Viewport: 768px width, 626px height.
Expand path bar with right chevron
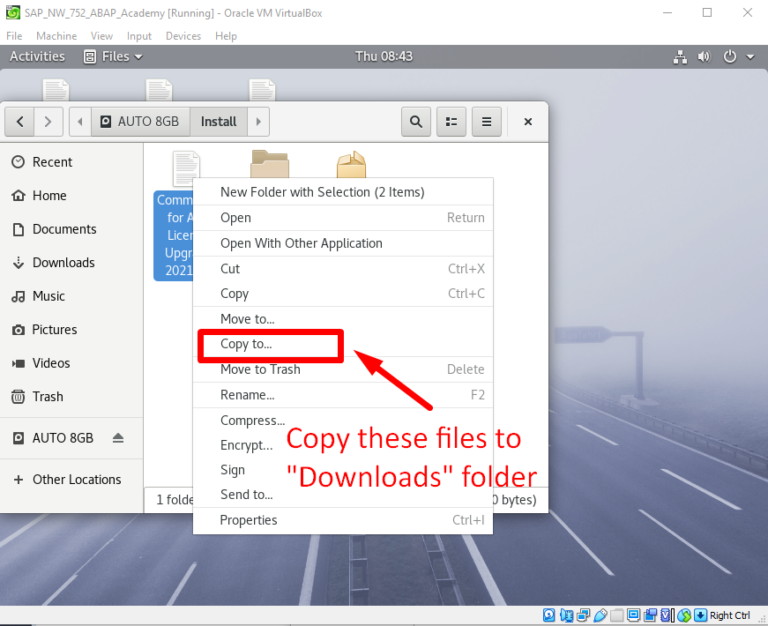pos(258,122)
